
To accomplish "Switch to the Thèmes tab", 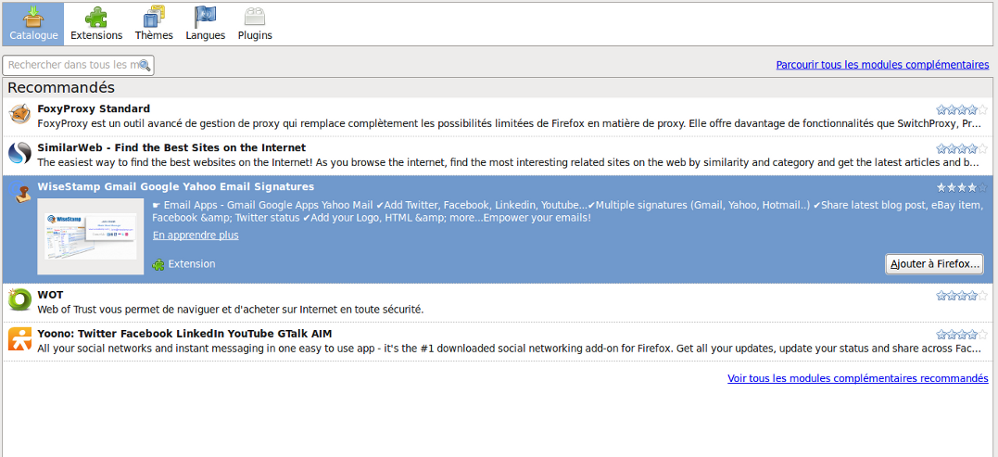I will click(154, 24).
